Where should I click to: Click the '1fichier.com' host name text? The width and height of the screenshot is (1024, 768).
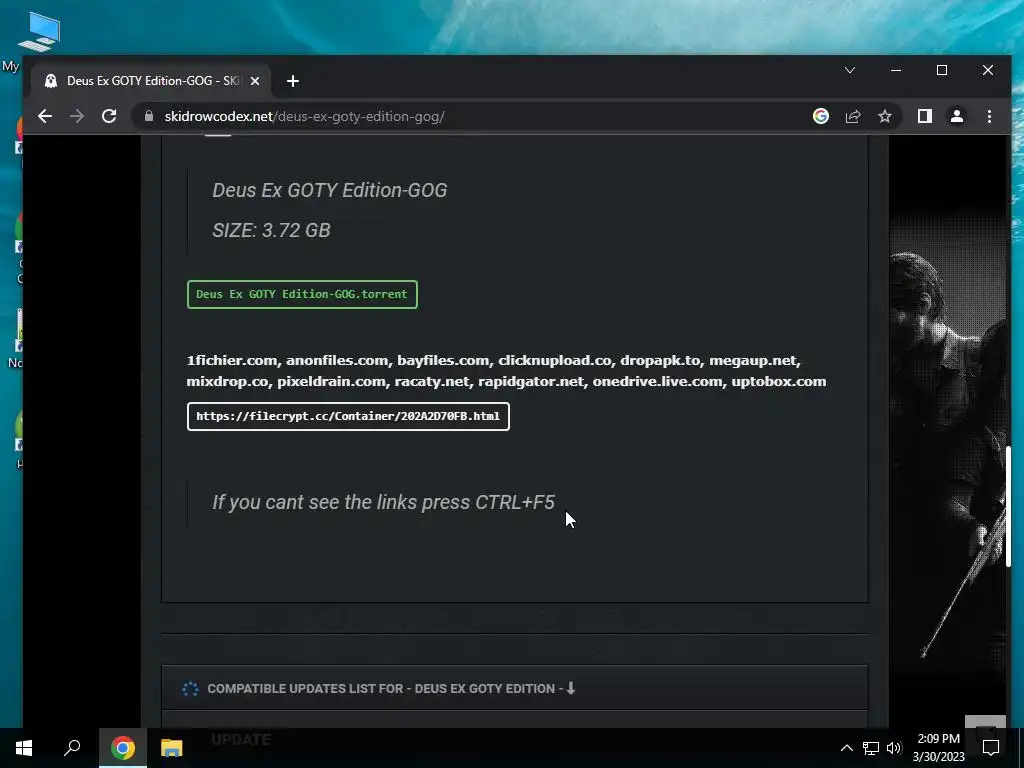point(232,360)
